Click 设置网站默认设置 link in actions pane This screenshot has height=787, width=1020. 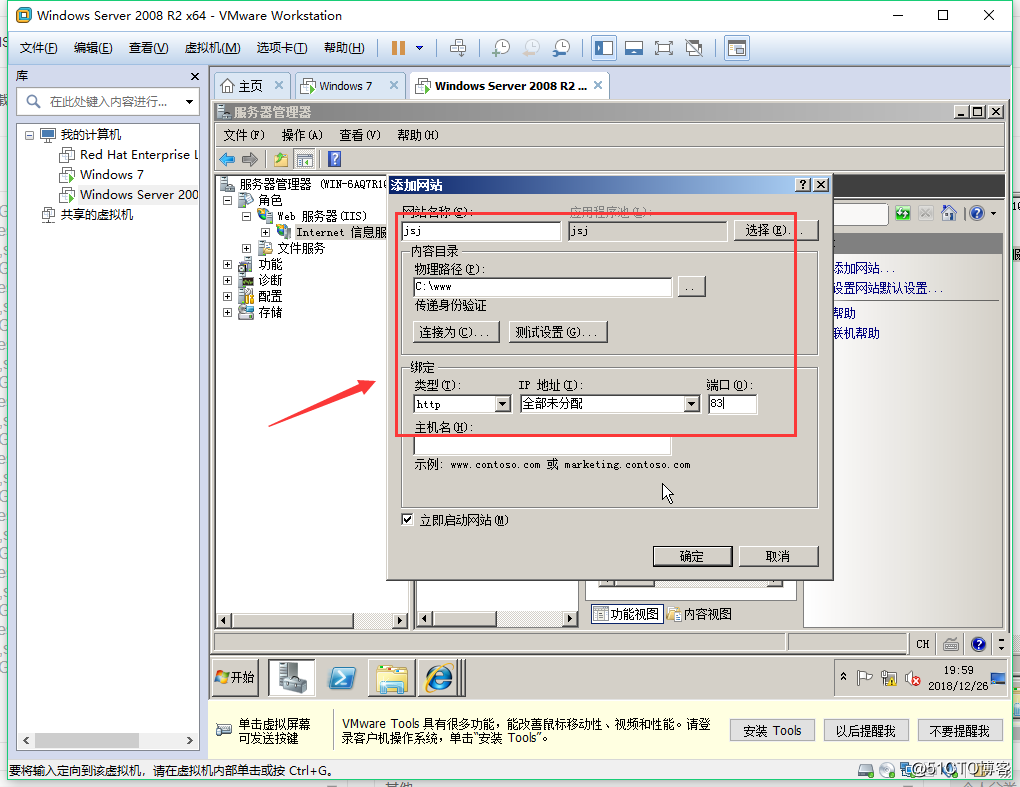pos(887,289)
